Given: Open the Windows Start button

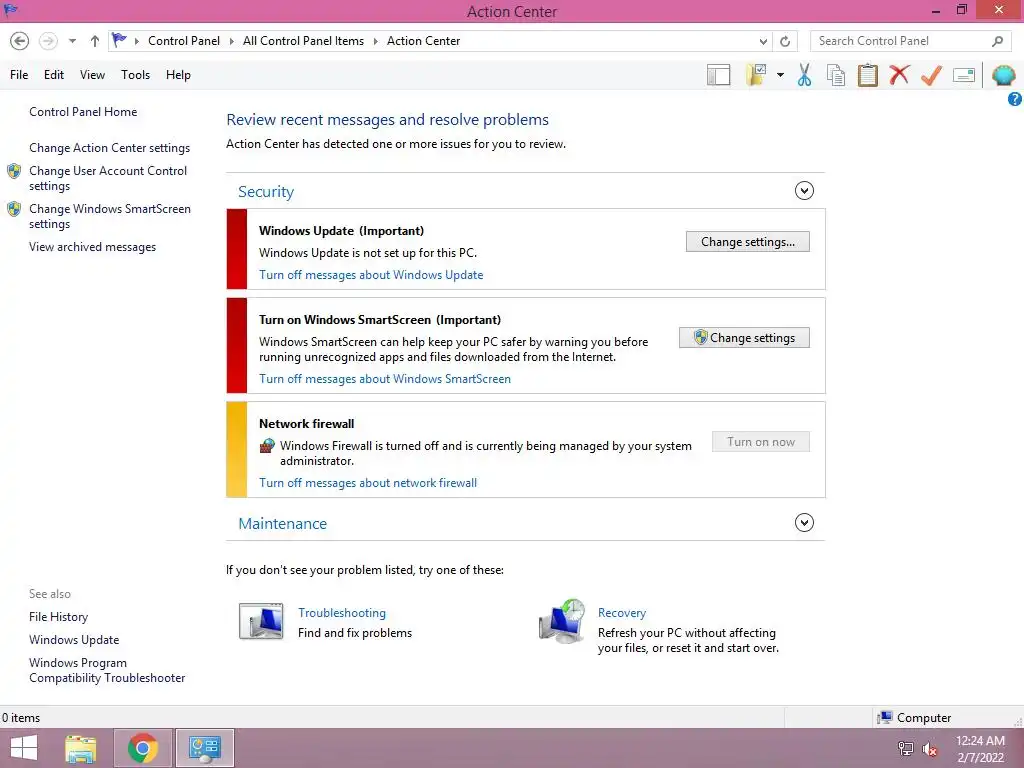Looking at the screenshot, I should tap(24, 748).
